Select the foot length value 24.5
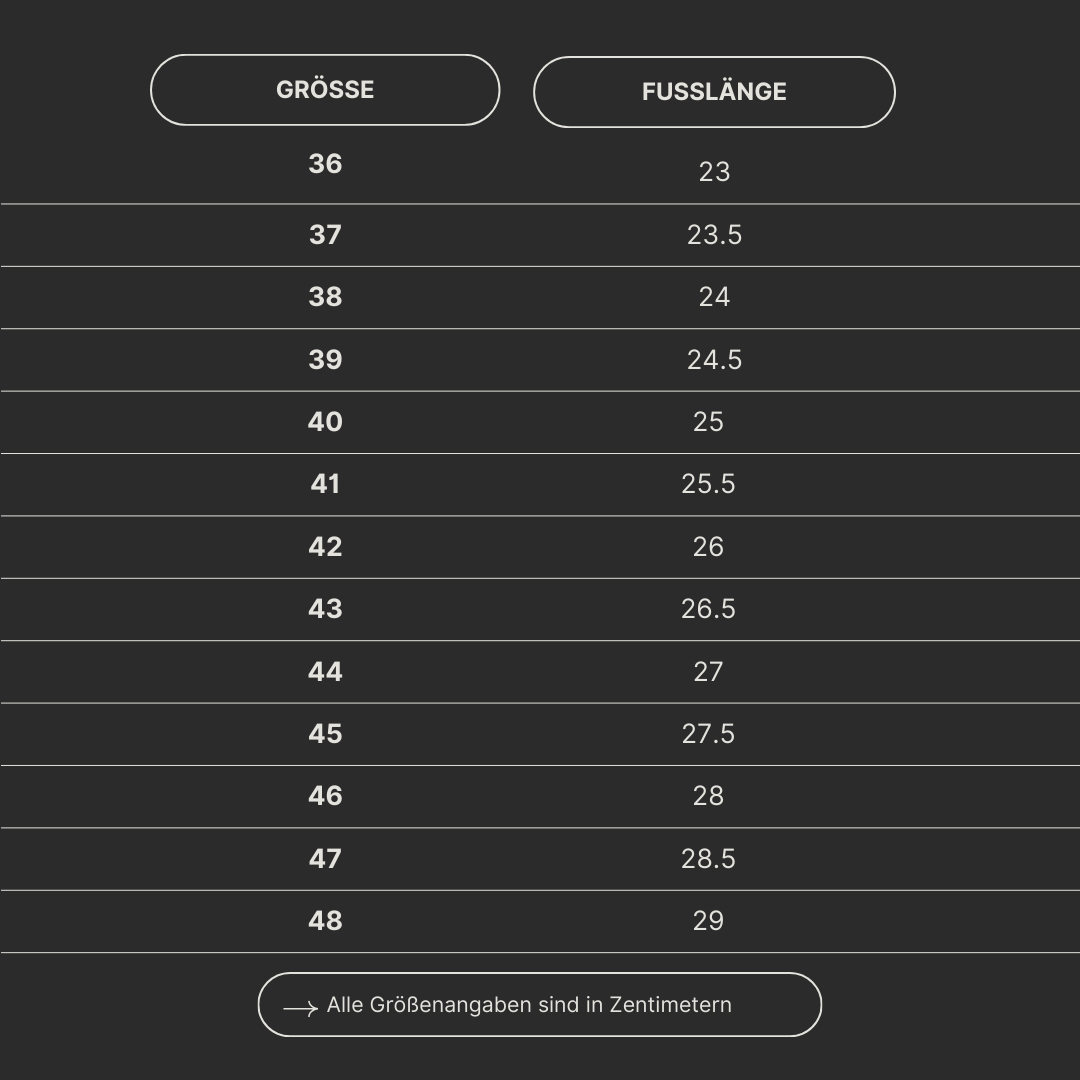 click(714, 360)
